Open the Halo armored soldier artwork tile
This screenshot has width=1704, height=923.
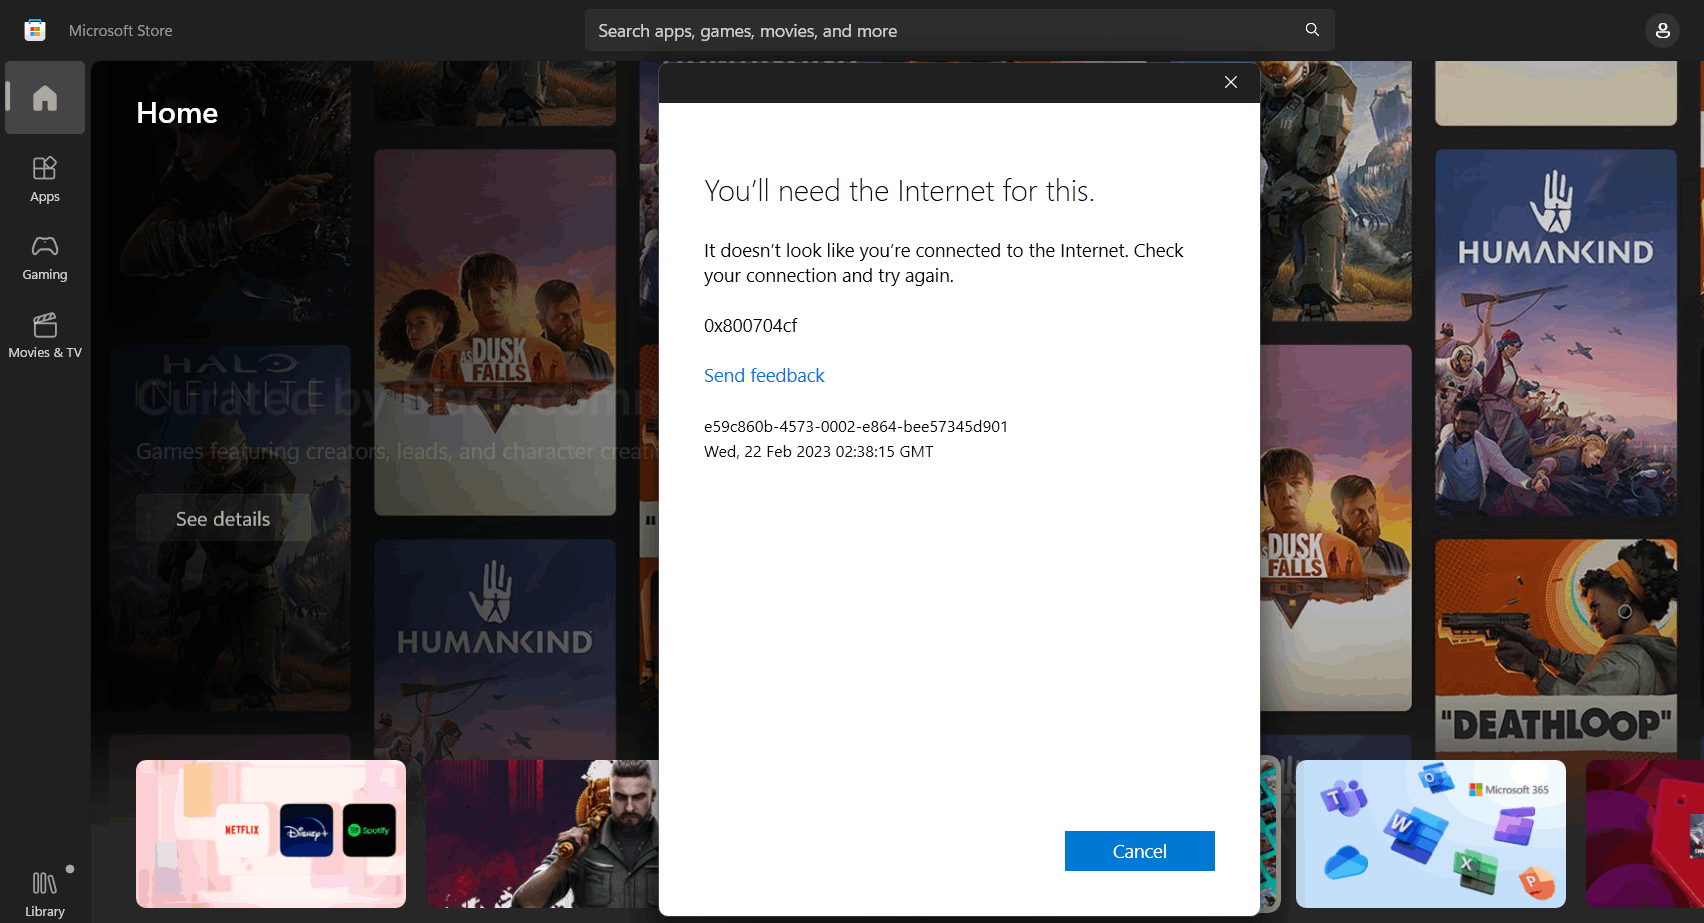tap(1336, 191)
